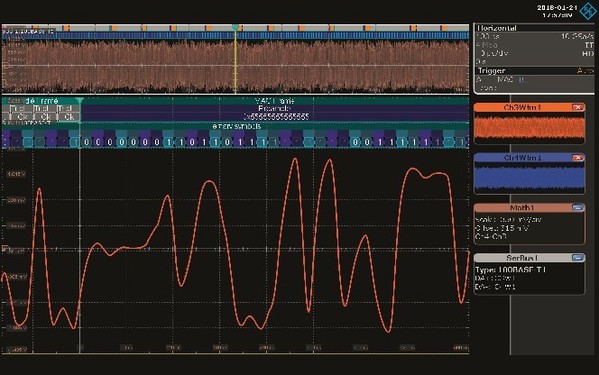The height and width of the screenshot is (375, 599).
Task: Click the Idle frame decode header
Action: tap(40, 101)
